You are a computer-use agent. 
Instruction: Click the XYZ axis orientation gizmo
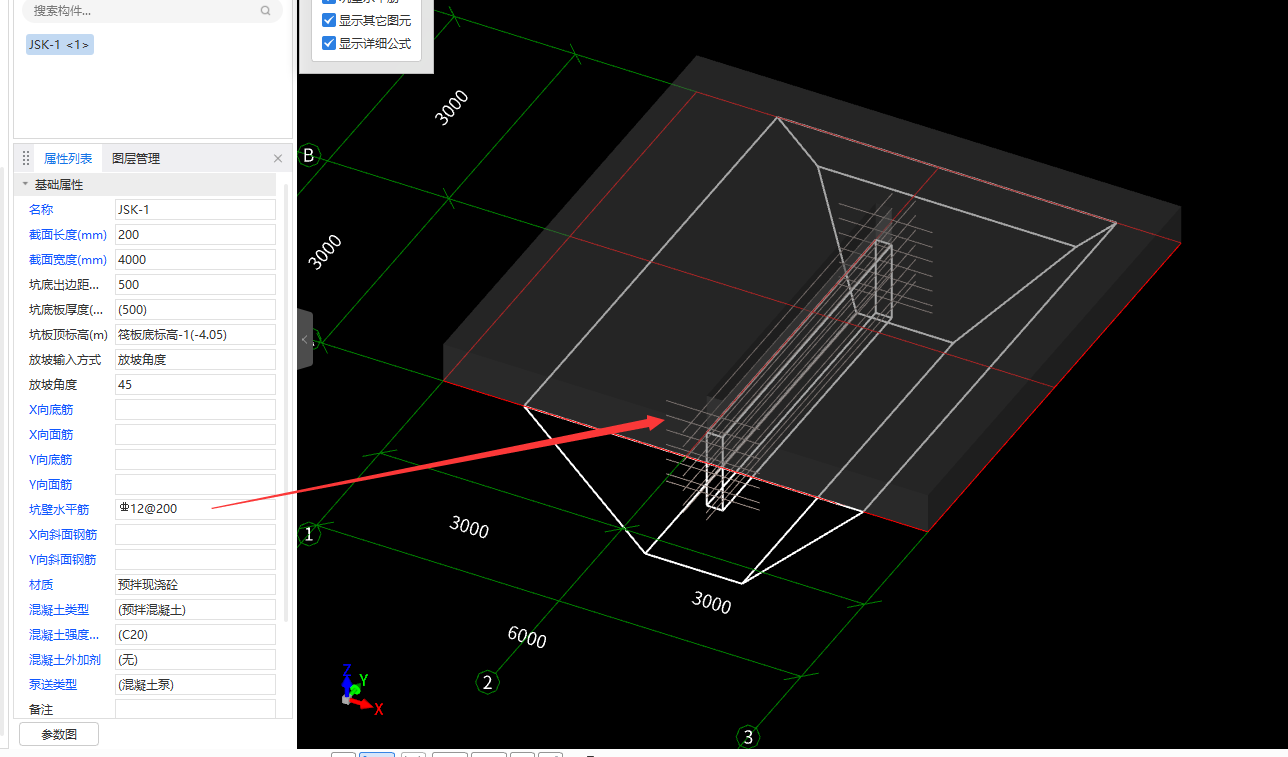[360, 690]
